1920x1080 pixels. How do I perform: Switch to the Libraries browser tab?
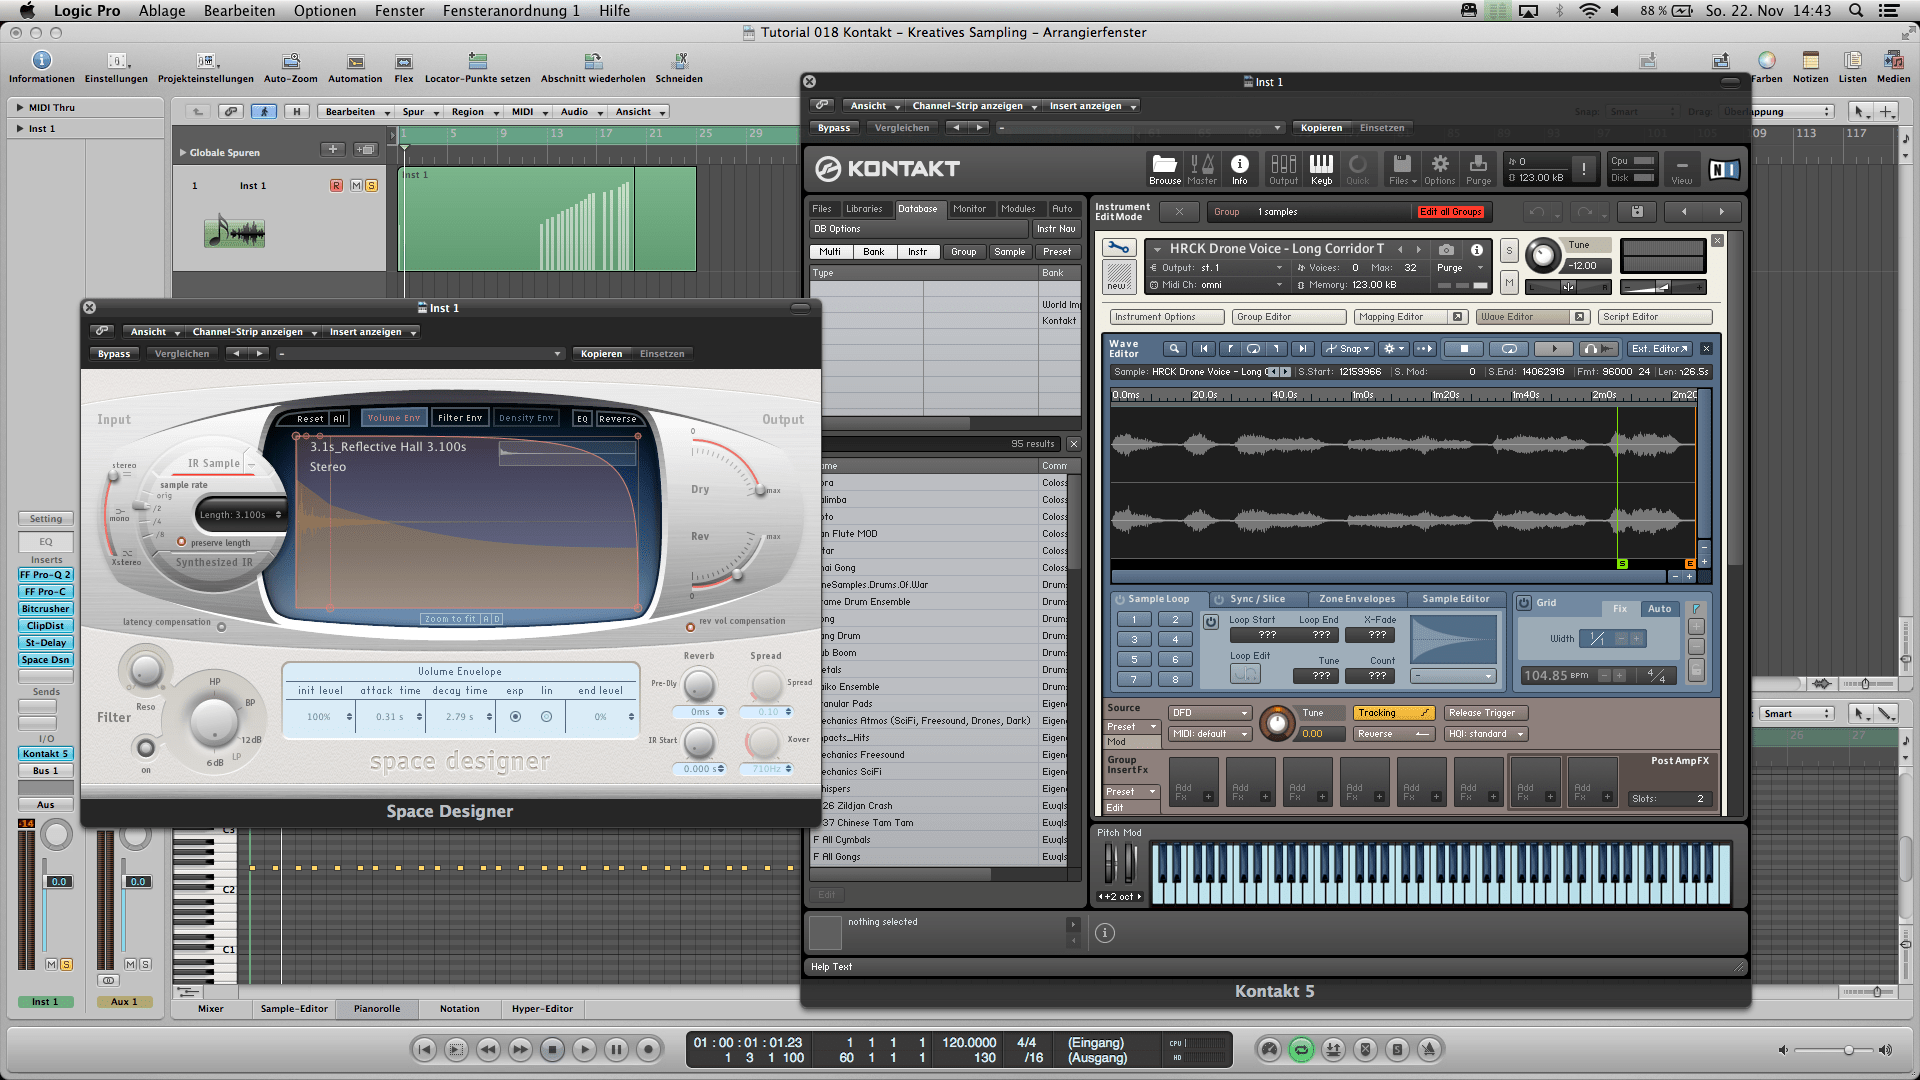[x=864, y=209]
